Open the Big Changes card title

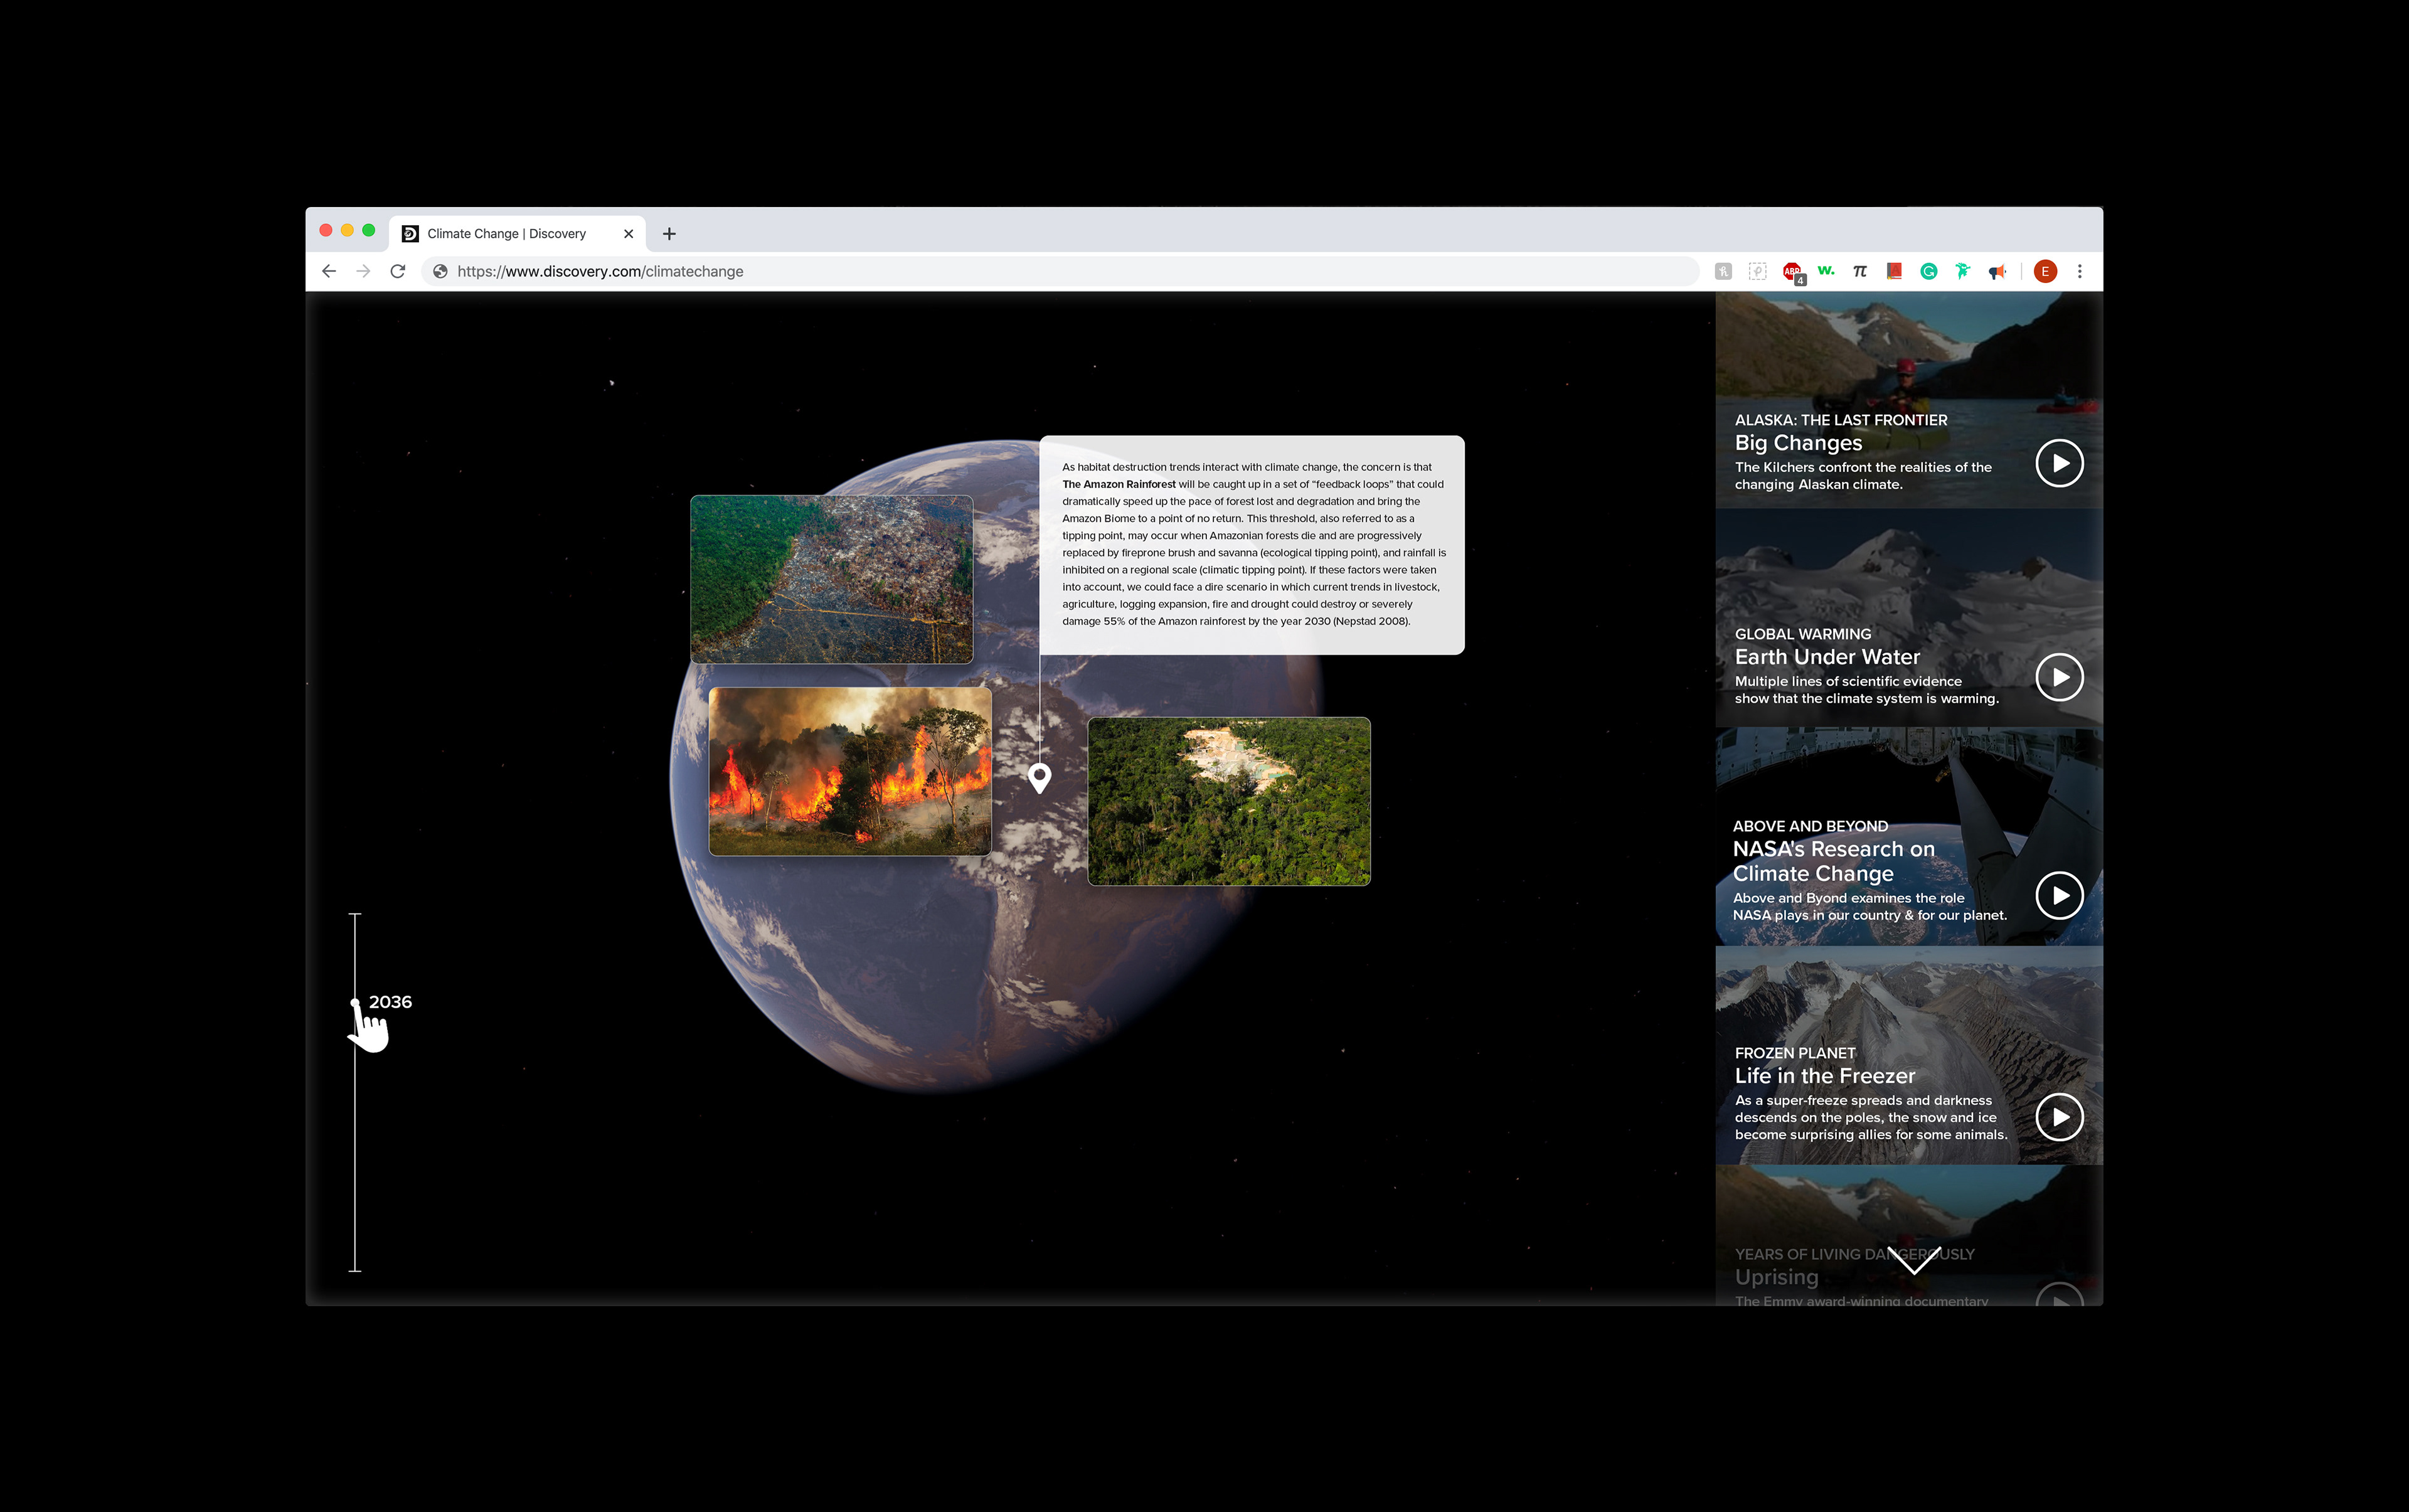coord(1798,443)
